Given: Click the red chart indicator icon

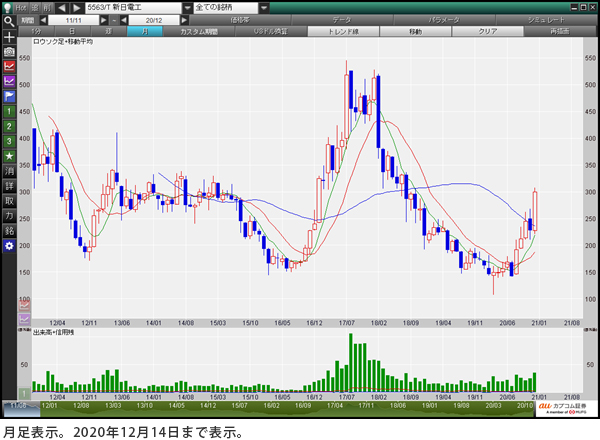Looking at the screenshot, I should pyautogui.click(x=9, y=67).
